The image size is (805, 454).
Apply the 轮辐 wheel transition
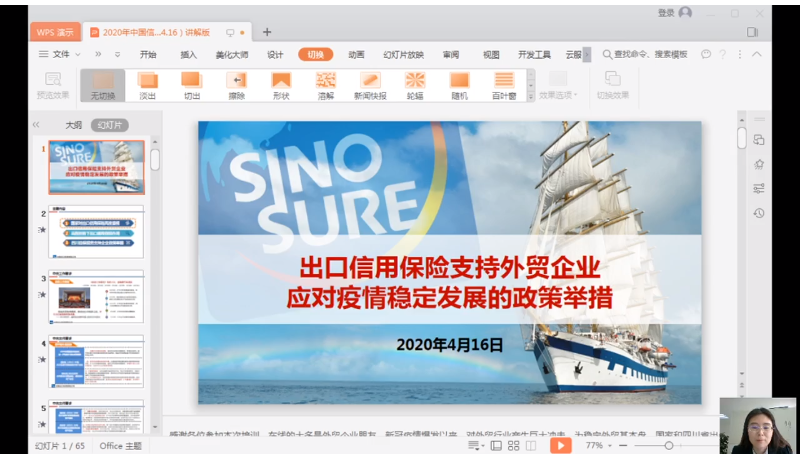click(x=415, y=85)
